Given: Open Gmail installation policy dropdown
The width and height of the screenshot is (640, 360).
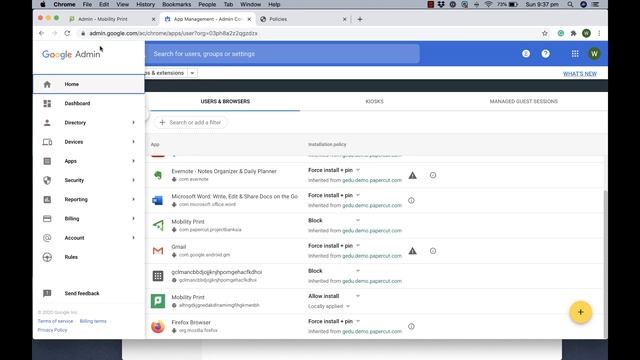Looking at the screenshot, I should [358, 246].
